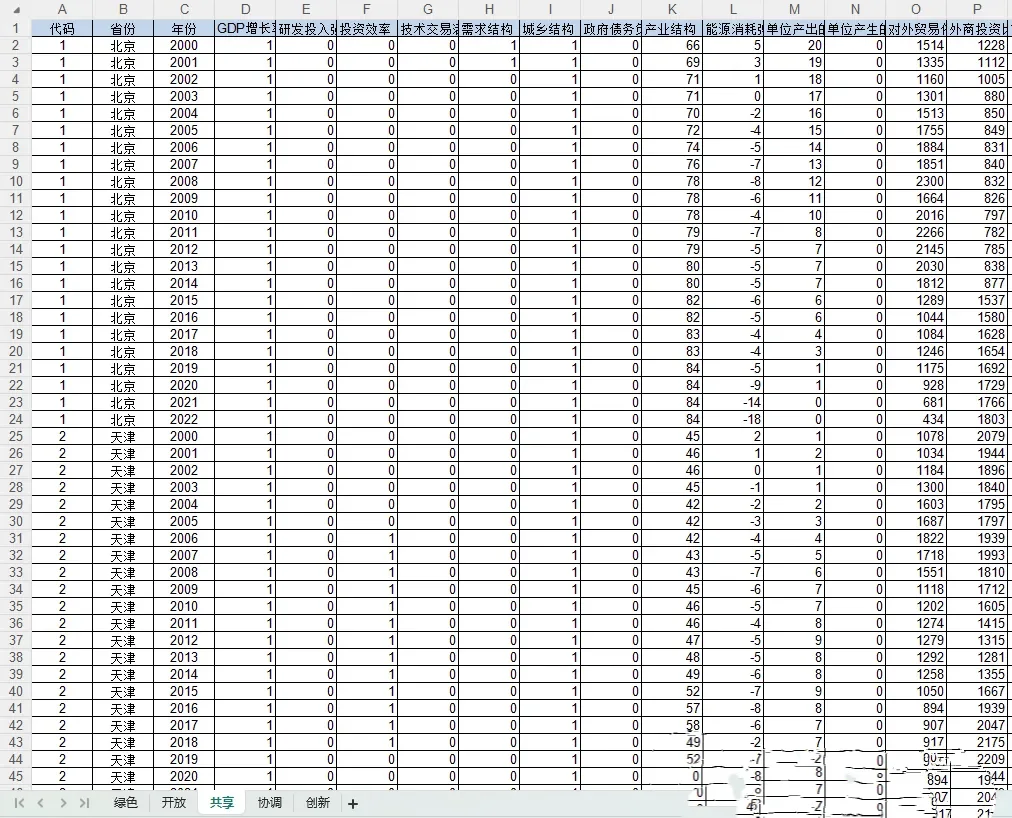The height and width of the screenshot is (818, 1012).
Task: Select the cell with value 1822
Action: (916, 538)
